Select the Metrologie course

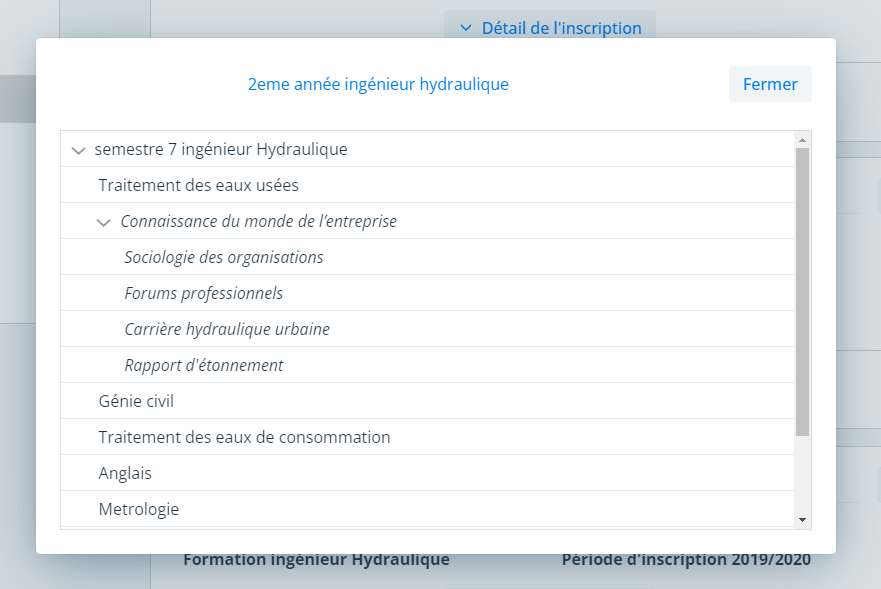139,509
